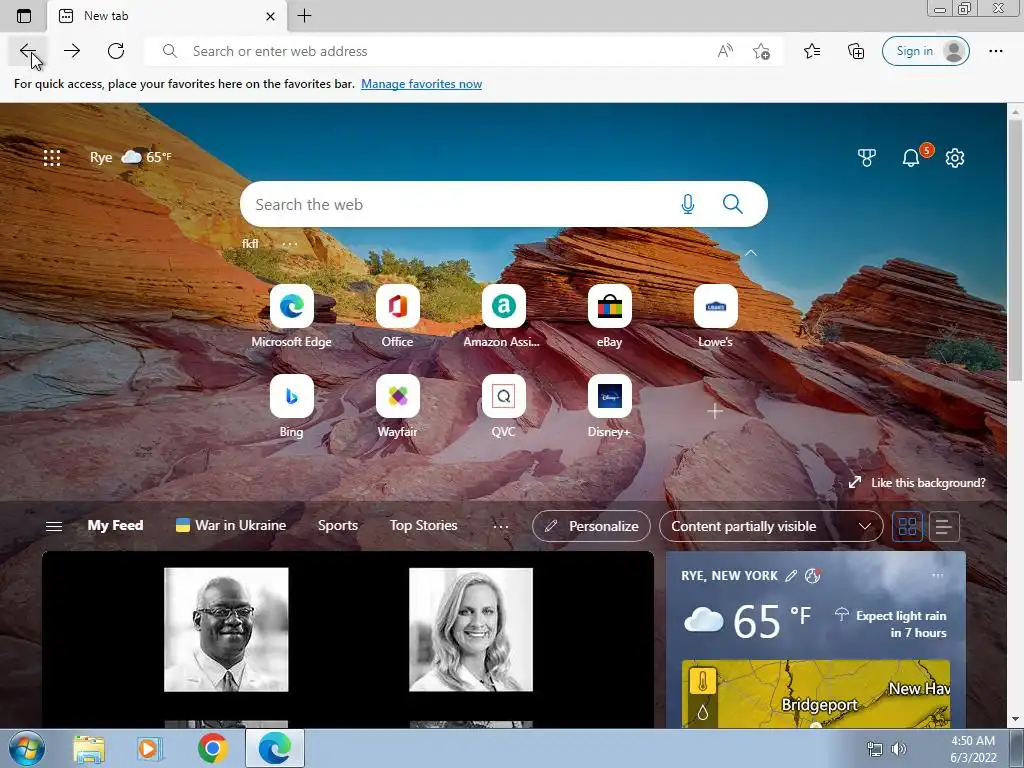Screen dimensions: 1024x768
Task: Open Windows Media Player from taskbar
Action: (x=150, y=749)
